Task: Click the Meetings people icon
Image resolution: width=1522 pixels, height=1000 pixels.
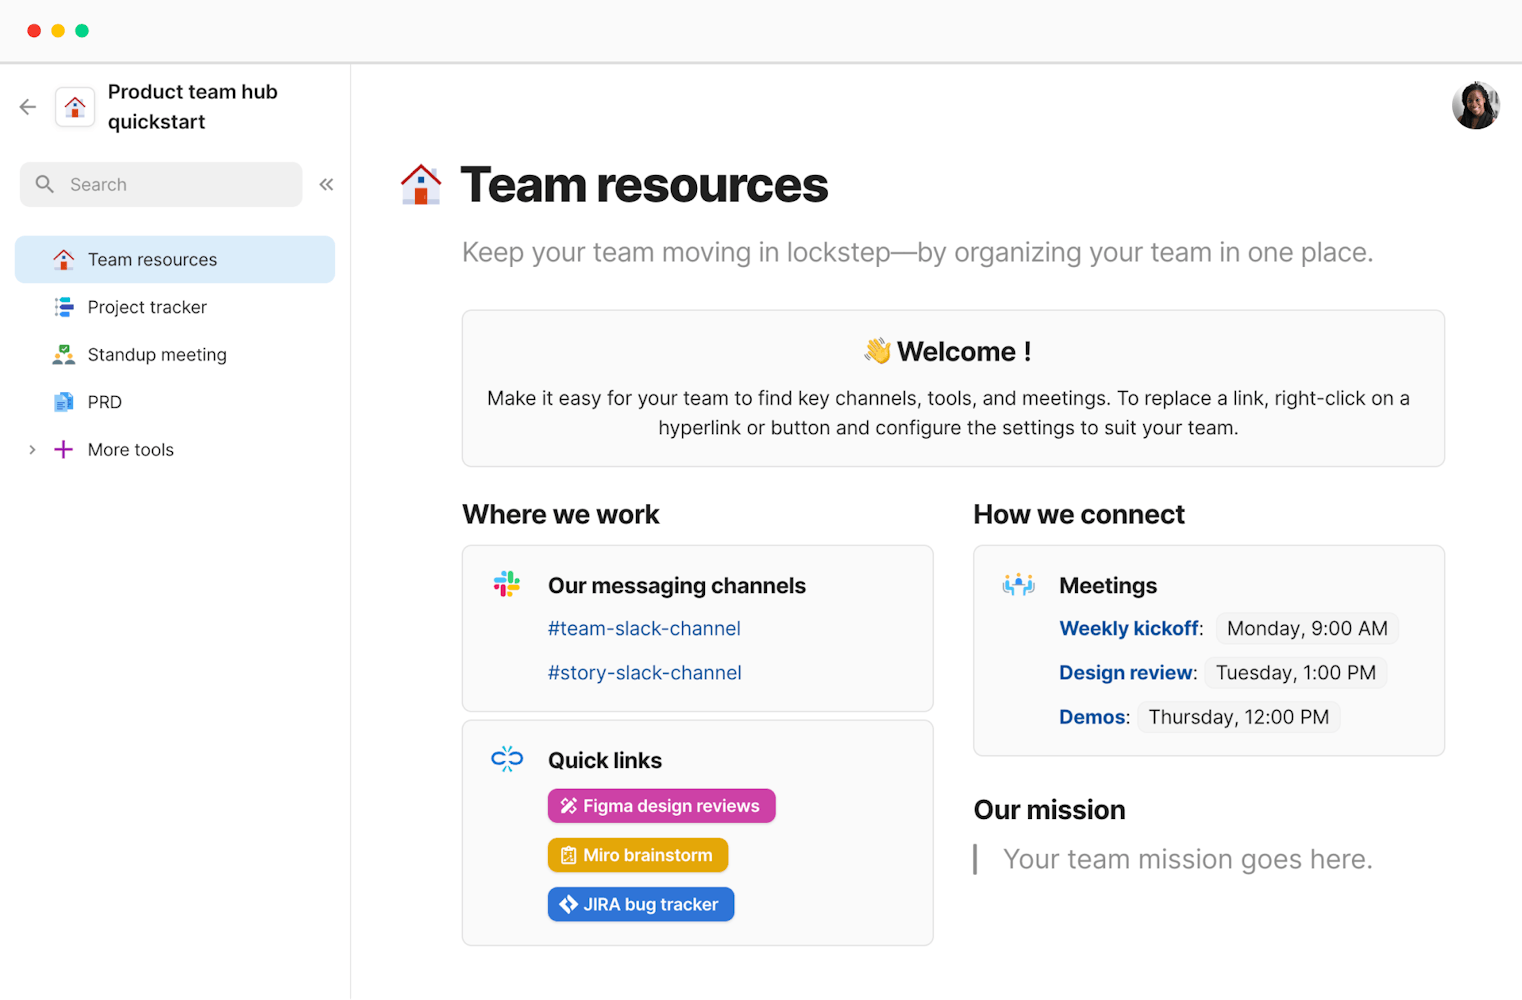Action: tap(1018, 584)
